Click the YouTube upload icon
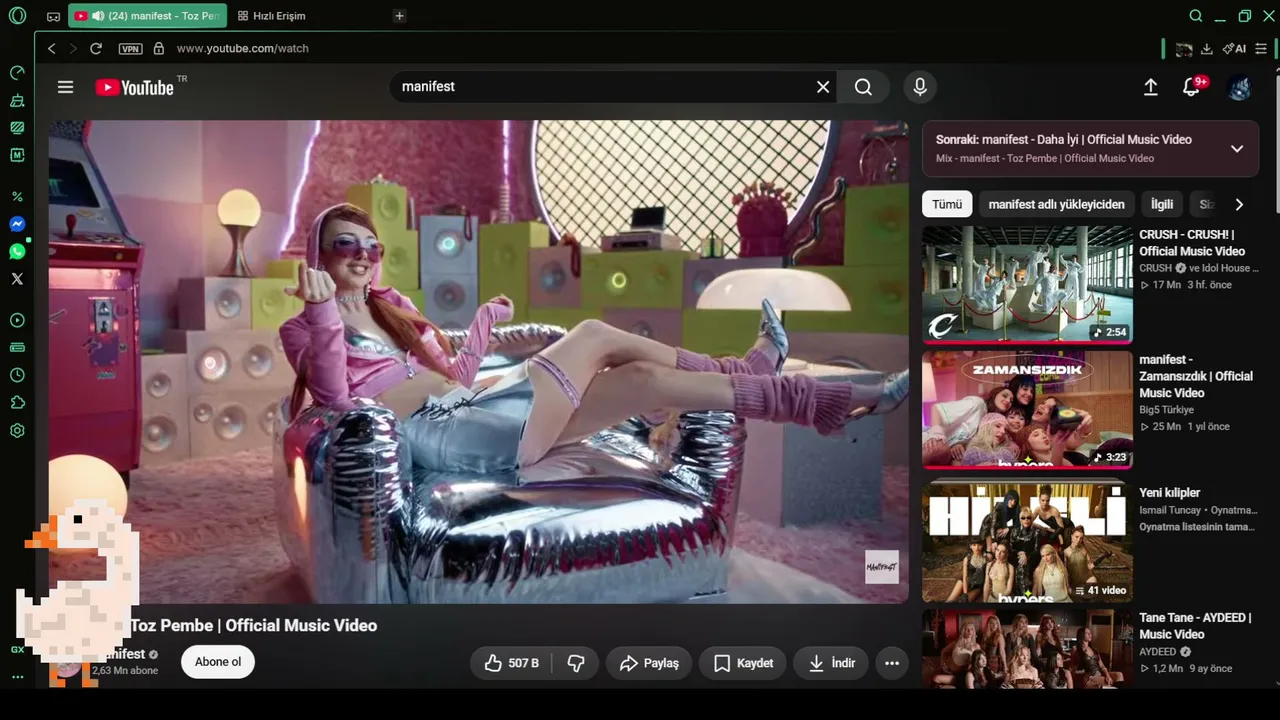This screenshot has width=1280, height=720. [x=1151, y=87]
